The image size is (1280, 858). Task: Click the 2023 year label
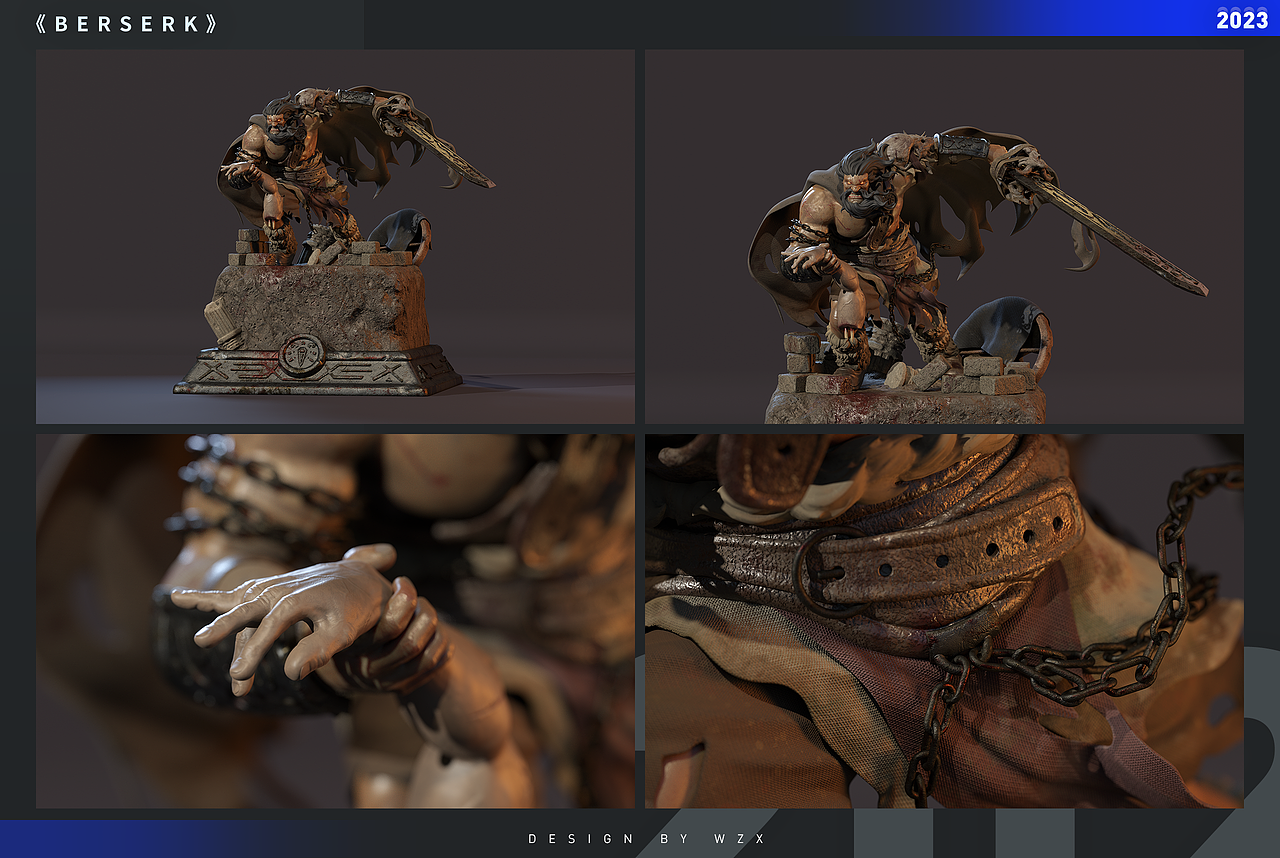(x=1242, y=20)
